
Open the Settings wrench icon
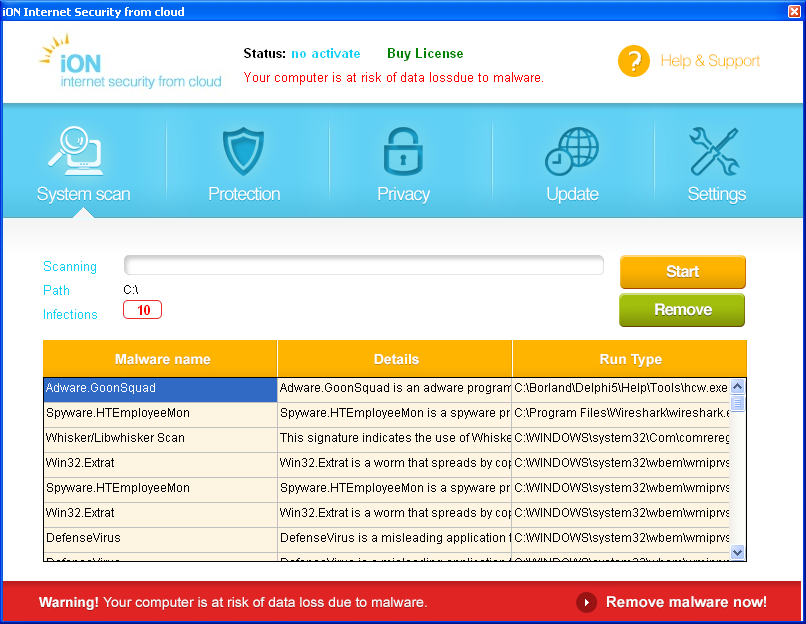pyautogui.click(x=716, y=152)
